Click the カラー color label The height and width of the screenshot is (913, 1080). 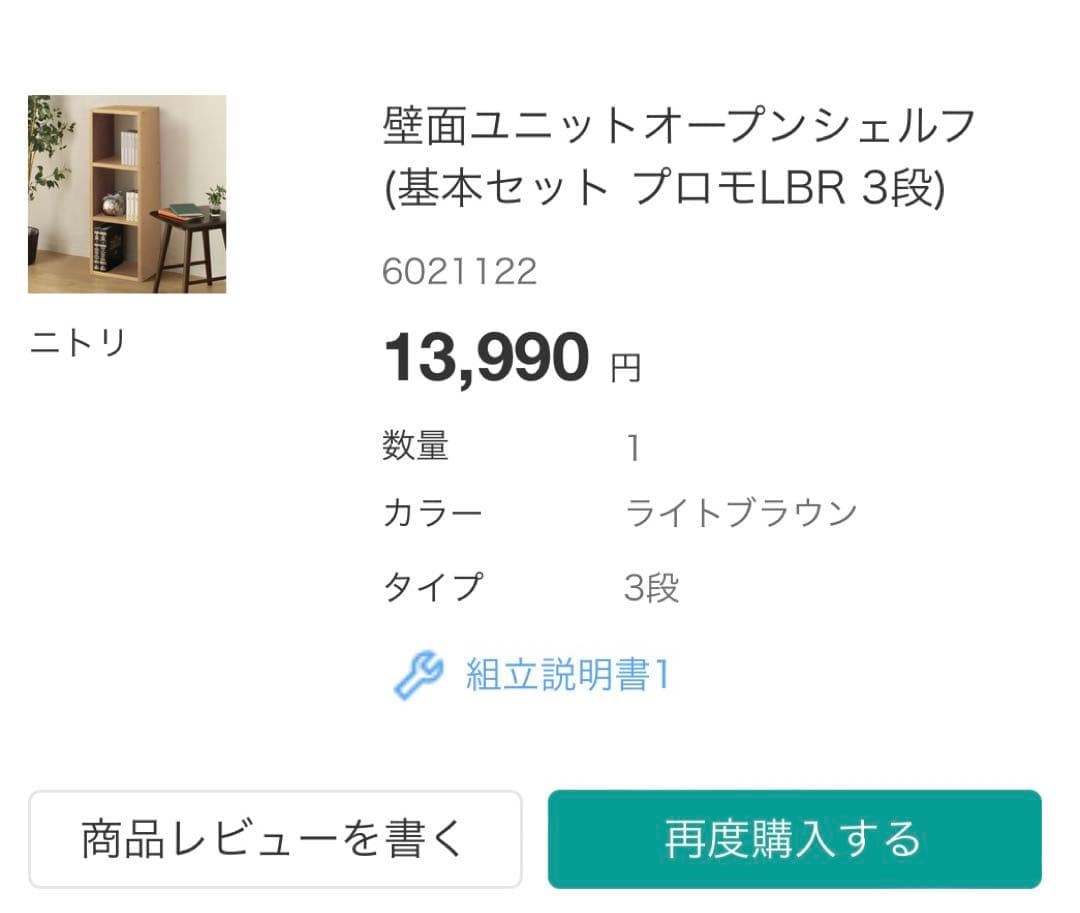432,514
